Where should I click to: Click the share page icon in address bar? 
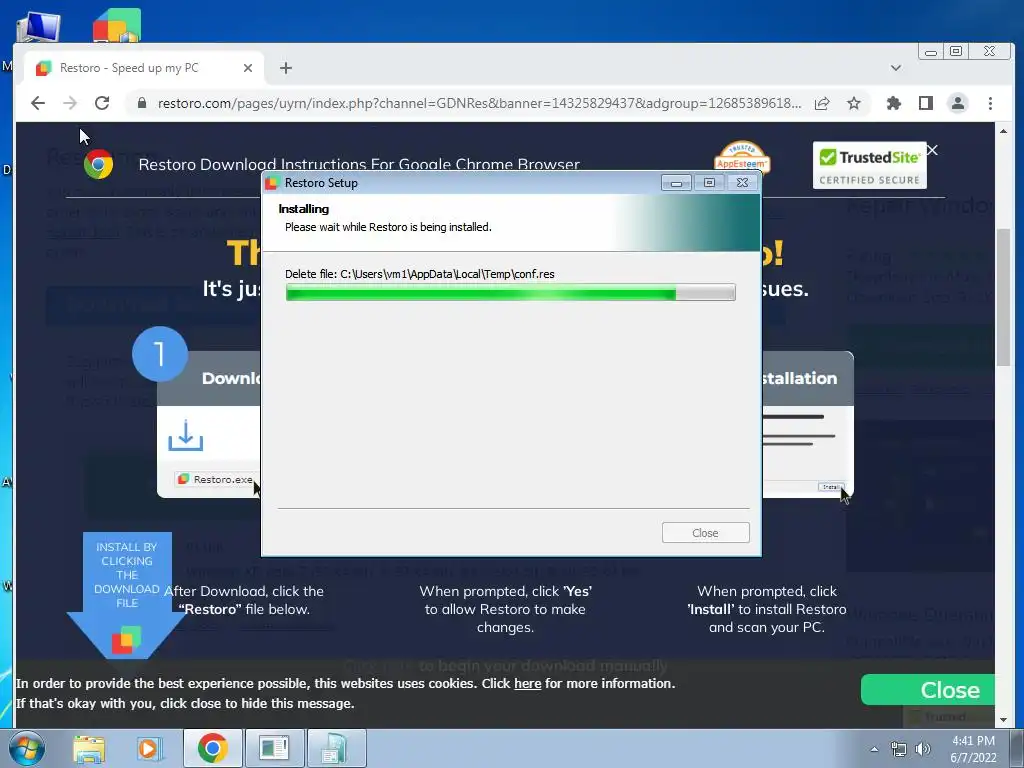click(822, 103)
